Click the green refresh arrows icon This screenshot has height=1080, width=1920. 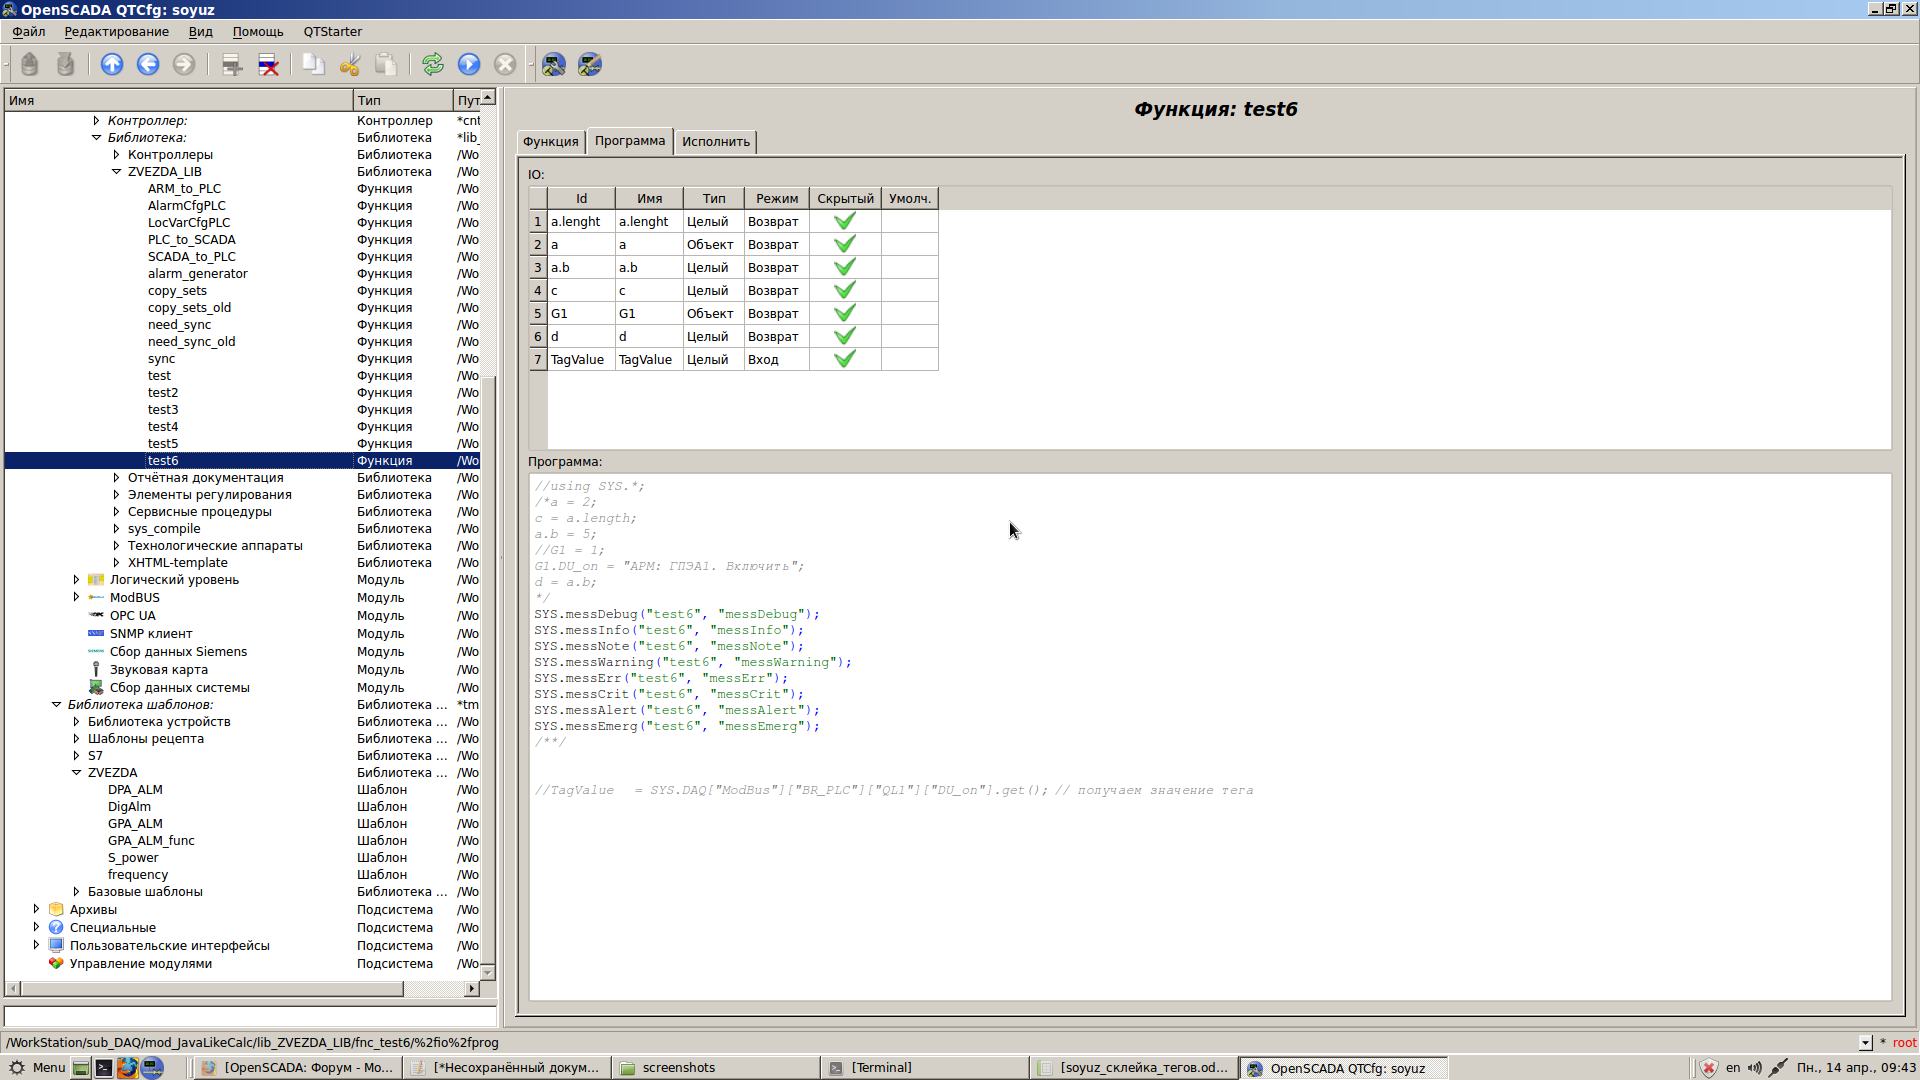(432, 65)
